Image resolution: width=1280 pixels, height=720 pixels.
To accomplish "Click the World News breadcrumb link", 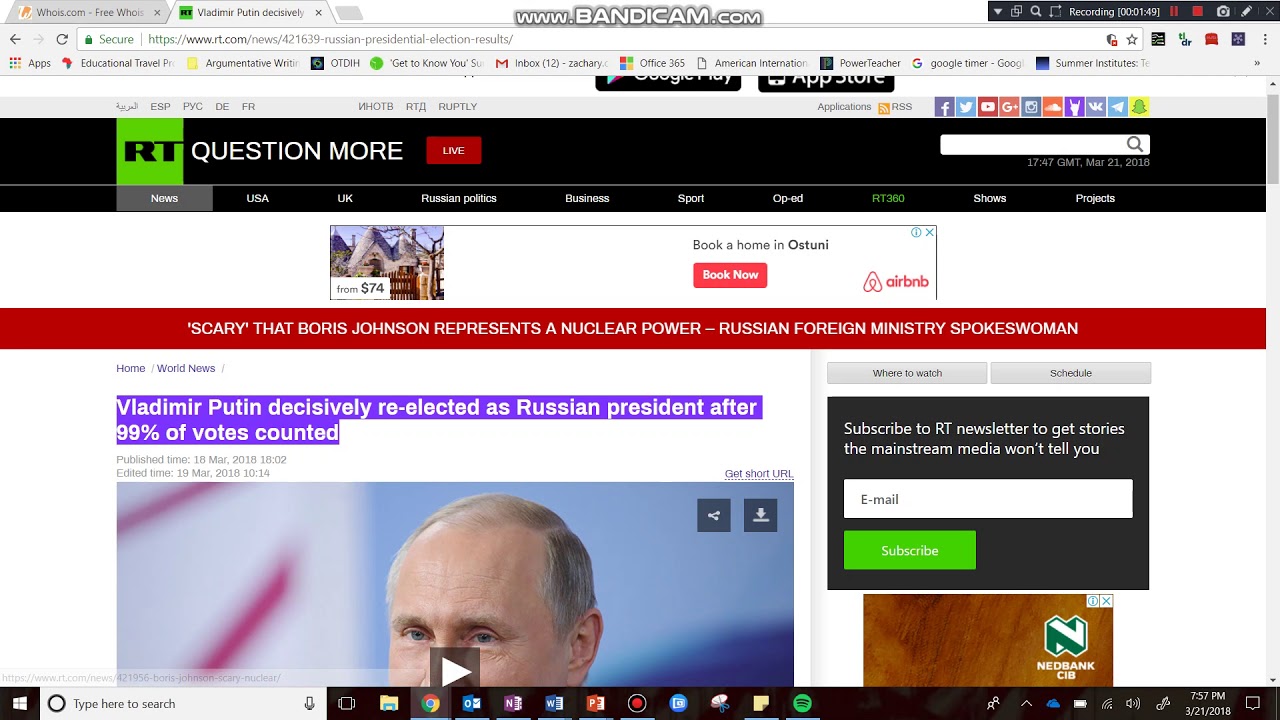I will click(186, 368).
